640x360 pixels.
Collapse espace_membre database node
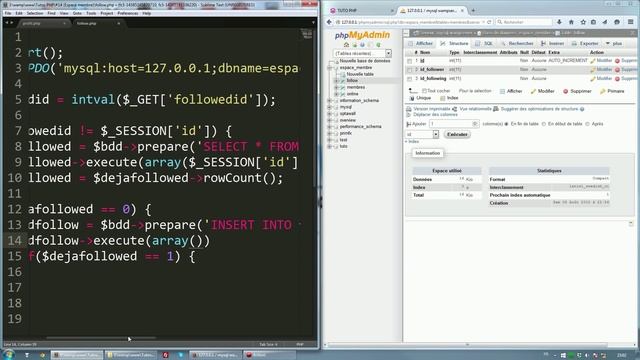(330, 68)
